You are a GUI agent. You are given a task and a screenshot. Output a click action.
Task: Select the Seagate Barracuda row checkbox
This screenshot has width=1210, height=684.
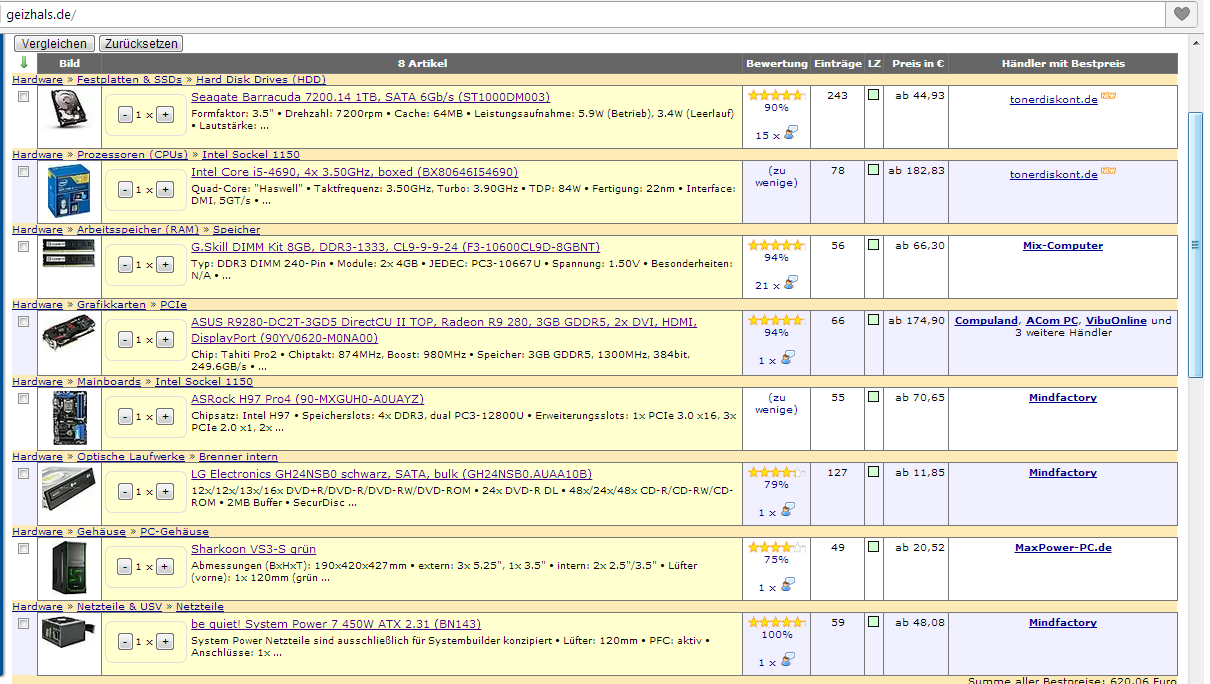tap(24, 97)
